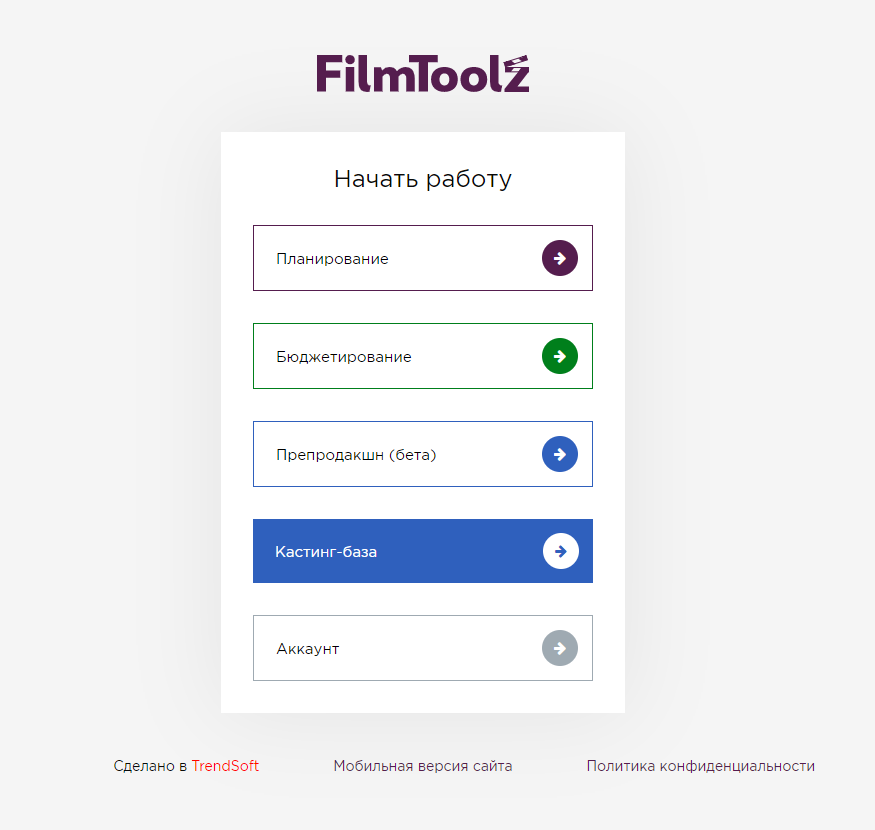Follow the red TrendSoft link
This screenshot has width=875, height=830.
(x=225, y=766)
